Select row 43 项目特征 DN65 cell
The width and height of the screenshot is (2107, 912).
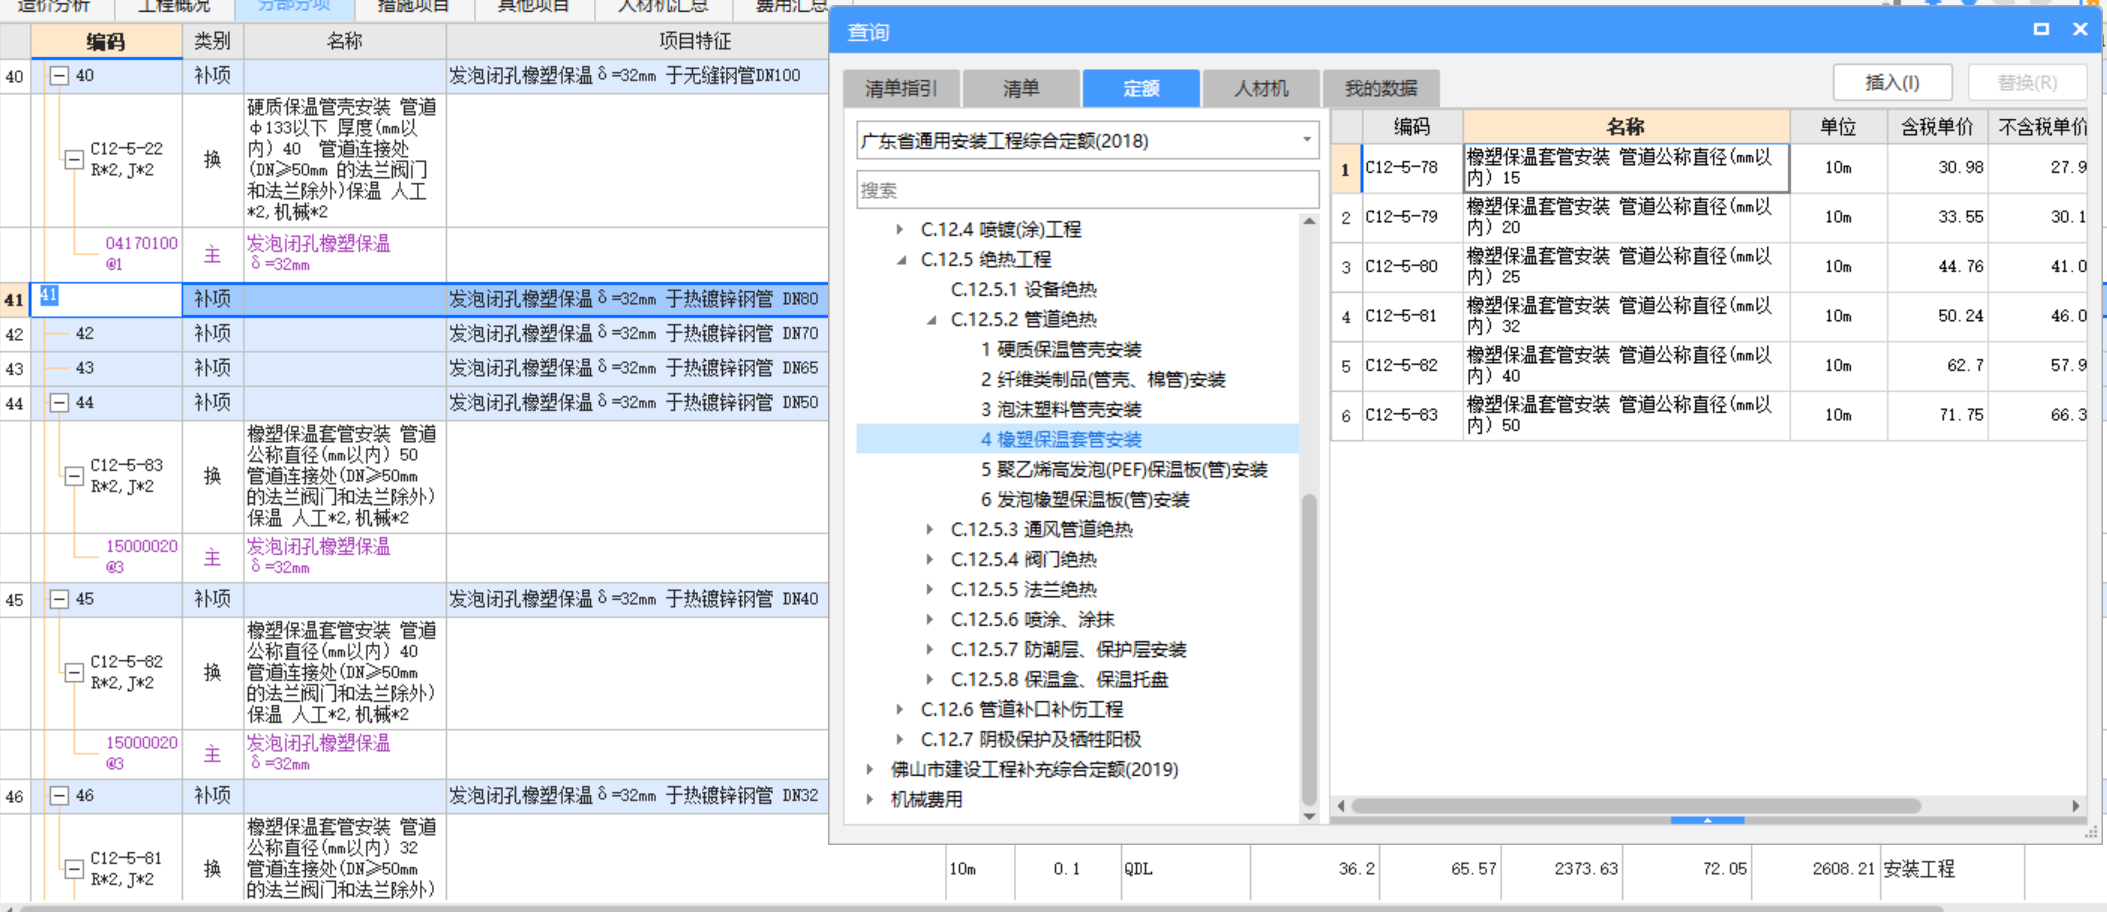636,368
